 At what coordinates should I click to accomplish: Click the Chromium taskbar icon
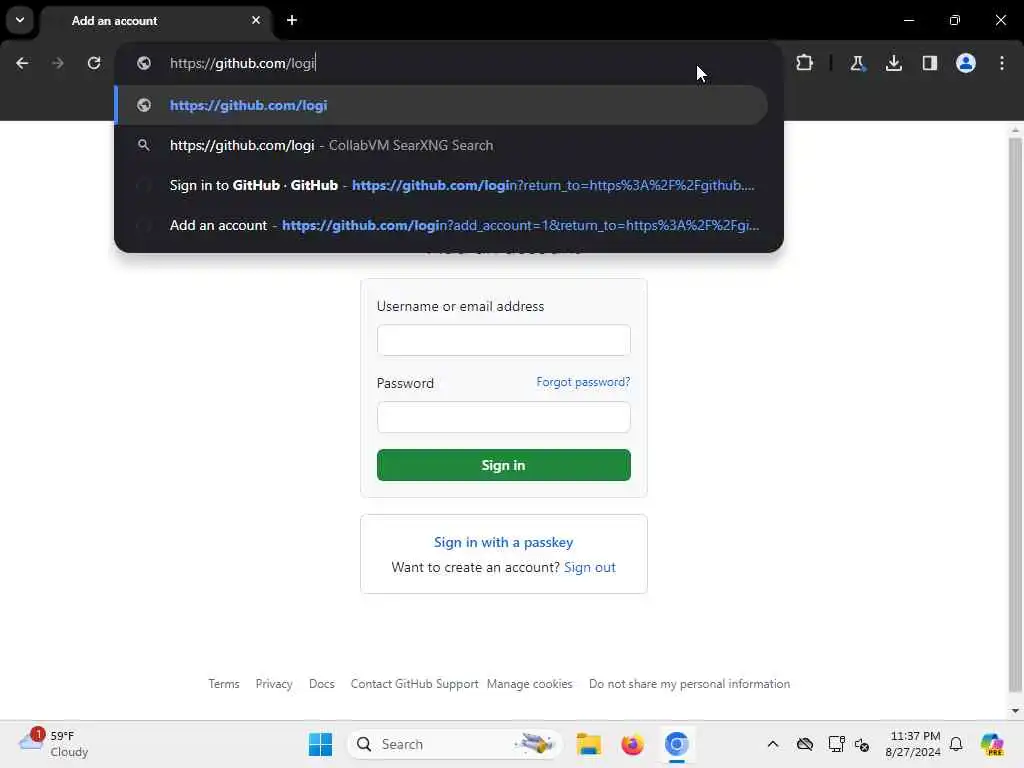[x=677, y=744]
